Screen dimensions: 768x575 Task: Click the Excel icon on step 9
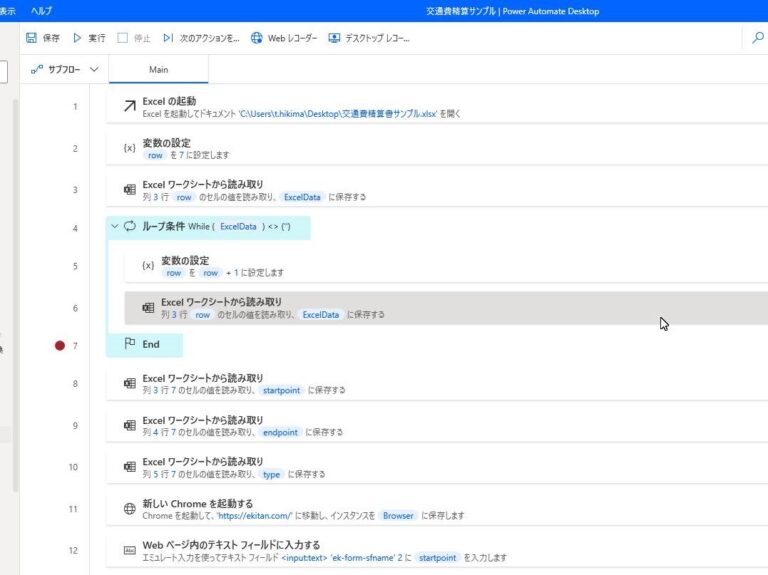pyautogui.click(x=129, y=425)
